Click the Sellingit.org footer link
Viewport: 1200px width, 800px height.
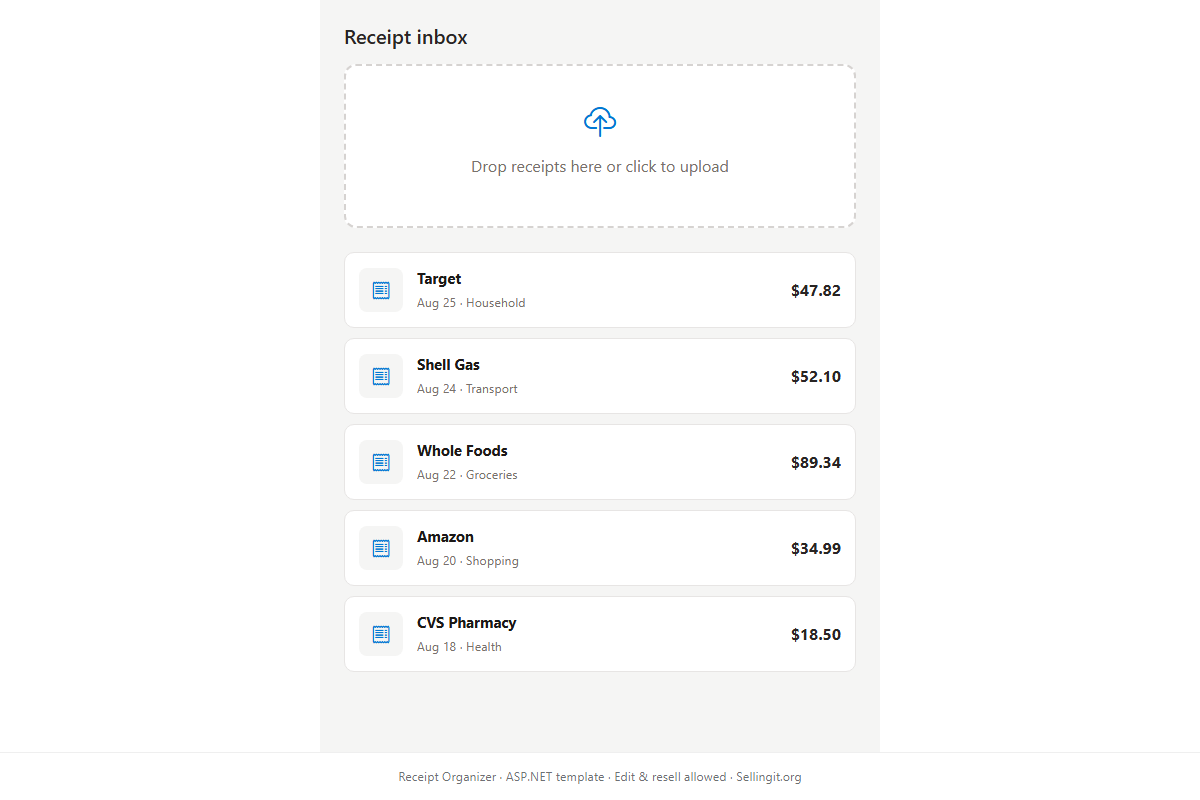tap(769, 777)
